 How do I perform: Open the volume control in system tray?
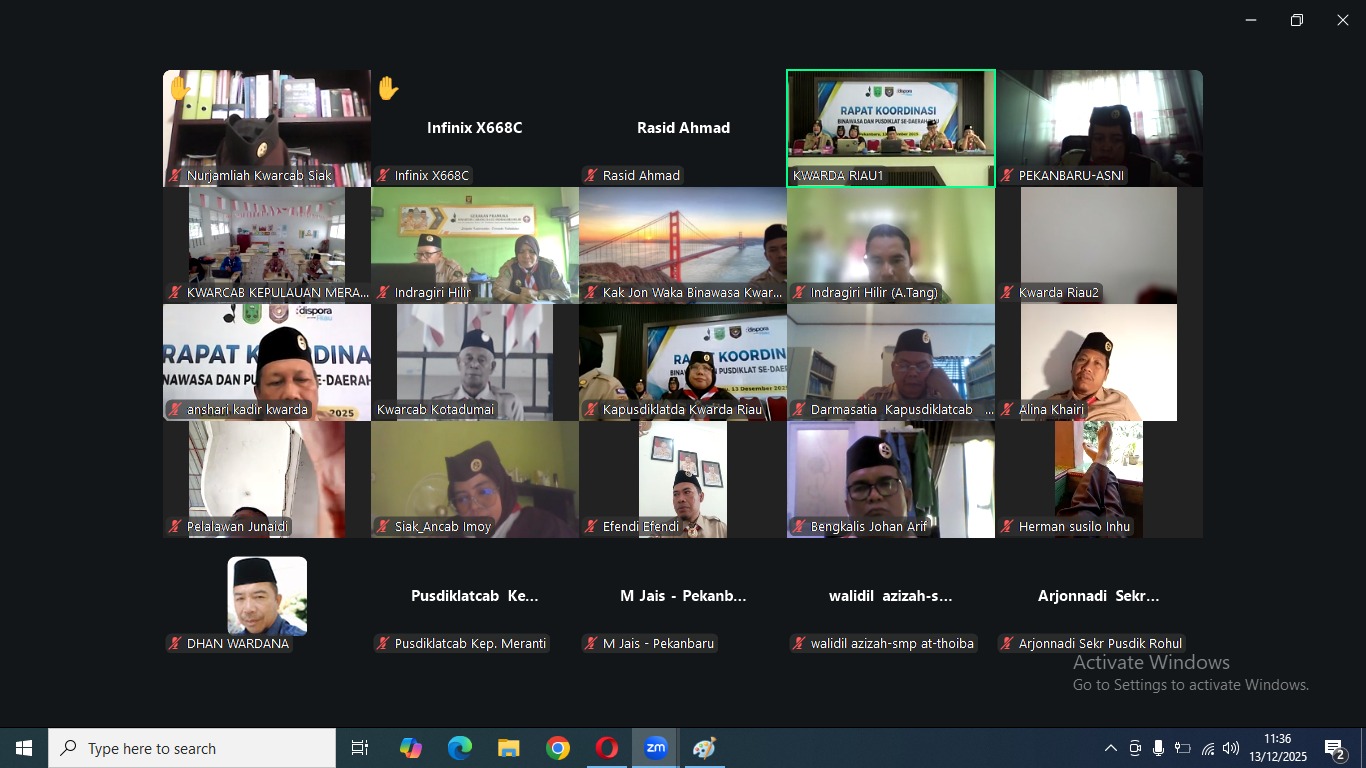click(x=1231, y=748)
